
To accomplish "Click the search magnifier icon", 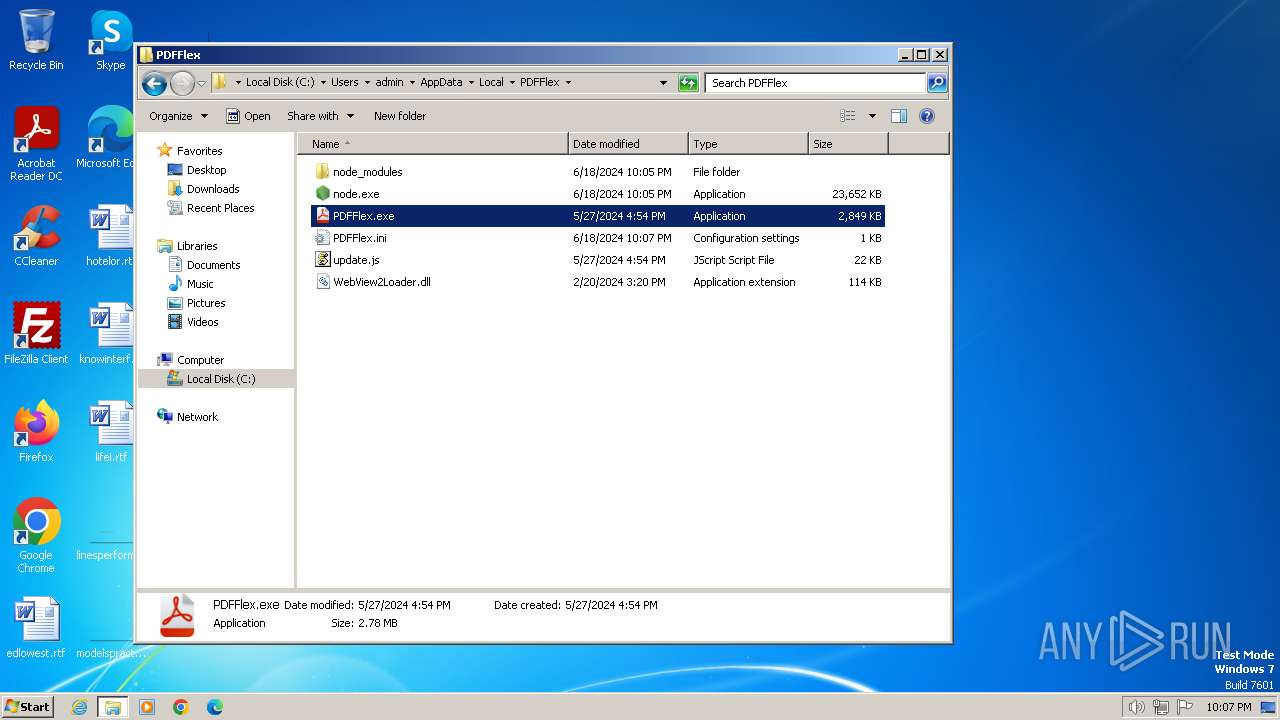I will [936, 83].
